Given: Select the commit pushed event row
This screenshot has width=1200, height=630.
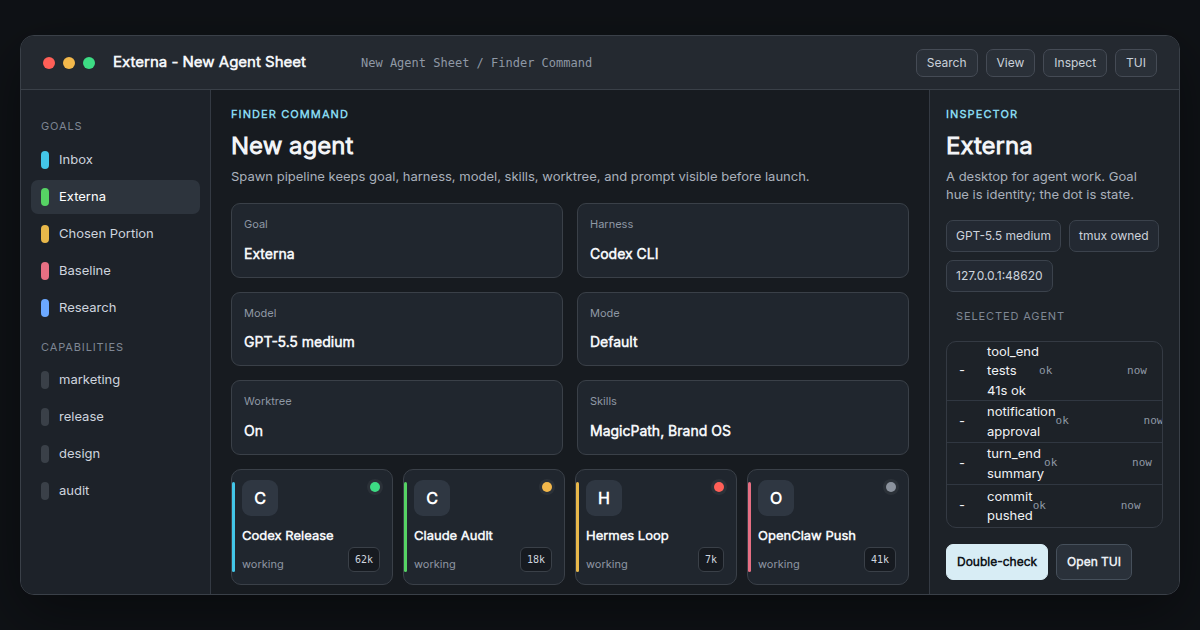Looking at the screenshot, I should [x=1054, y=506].
